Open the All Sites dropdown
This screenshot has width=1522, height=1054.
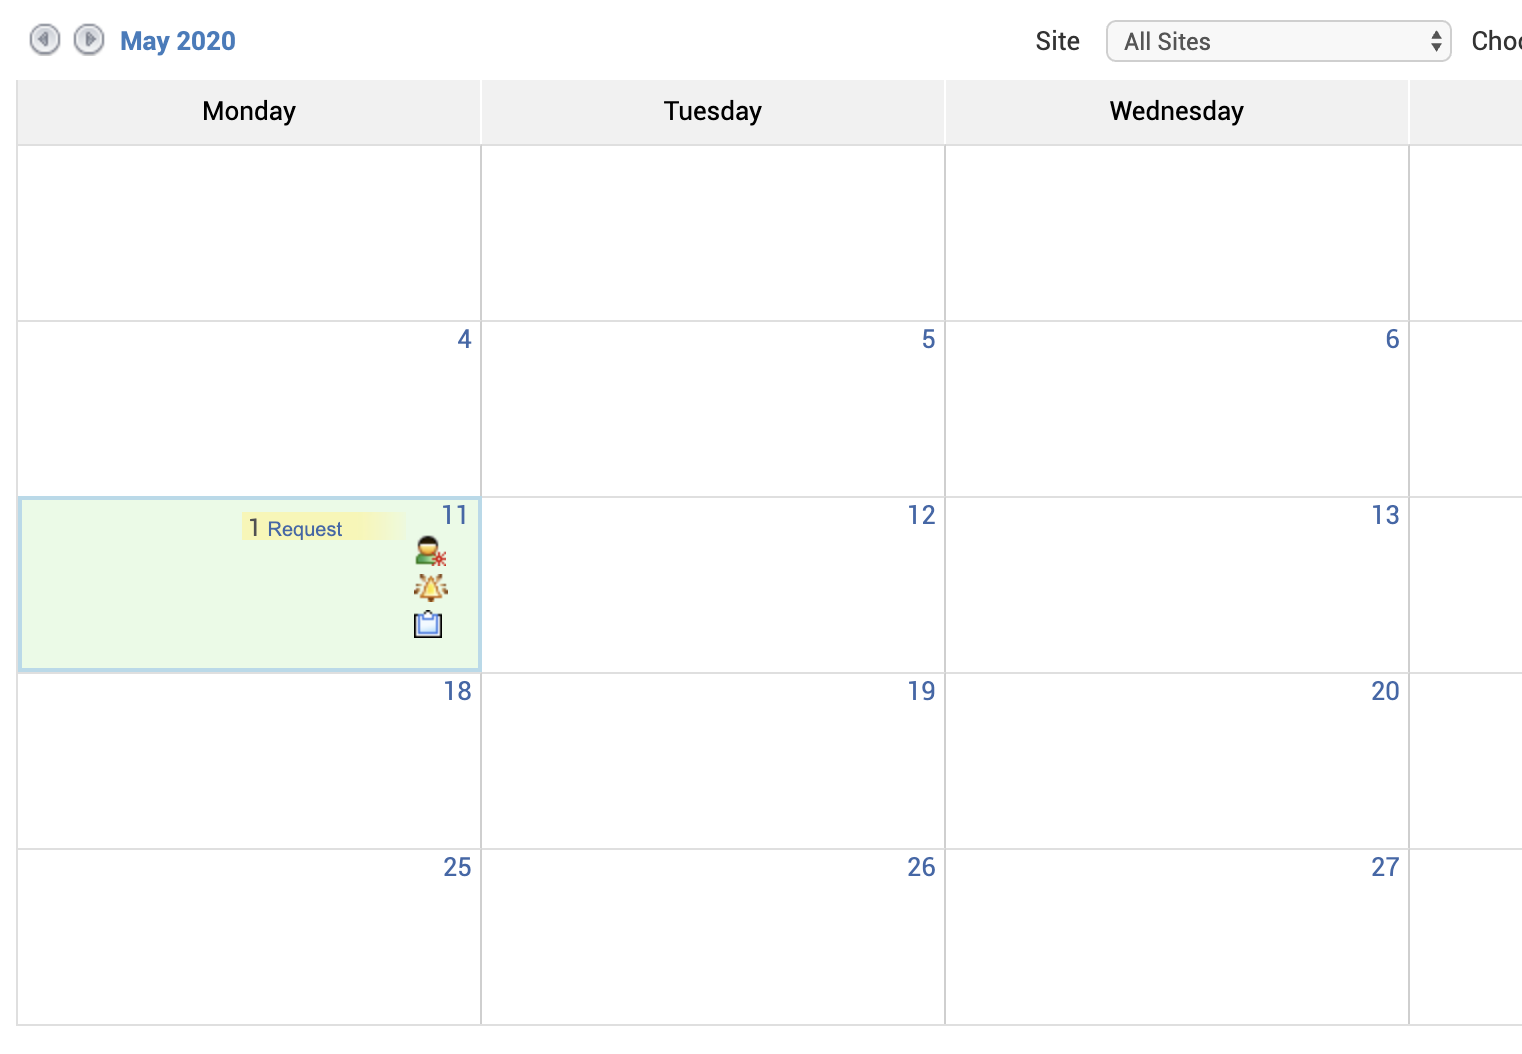pos(1278,41)
